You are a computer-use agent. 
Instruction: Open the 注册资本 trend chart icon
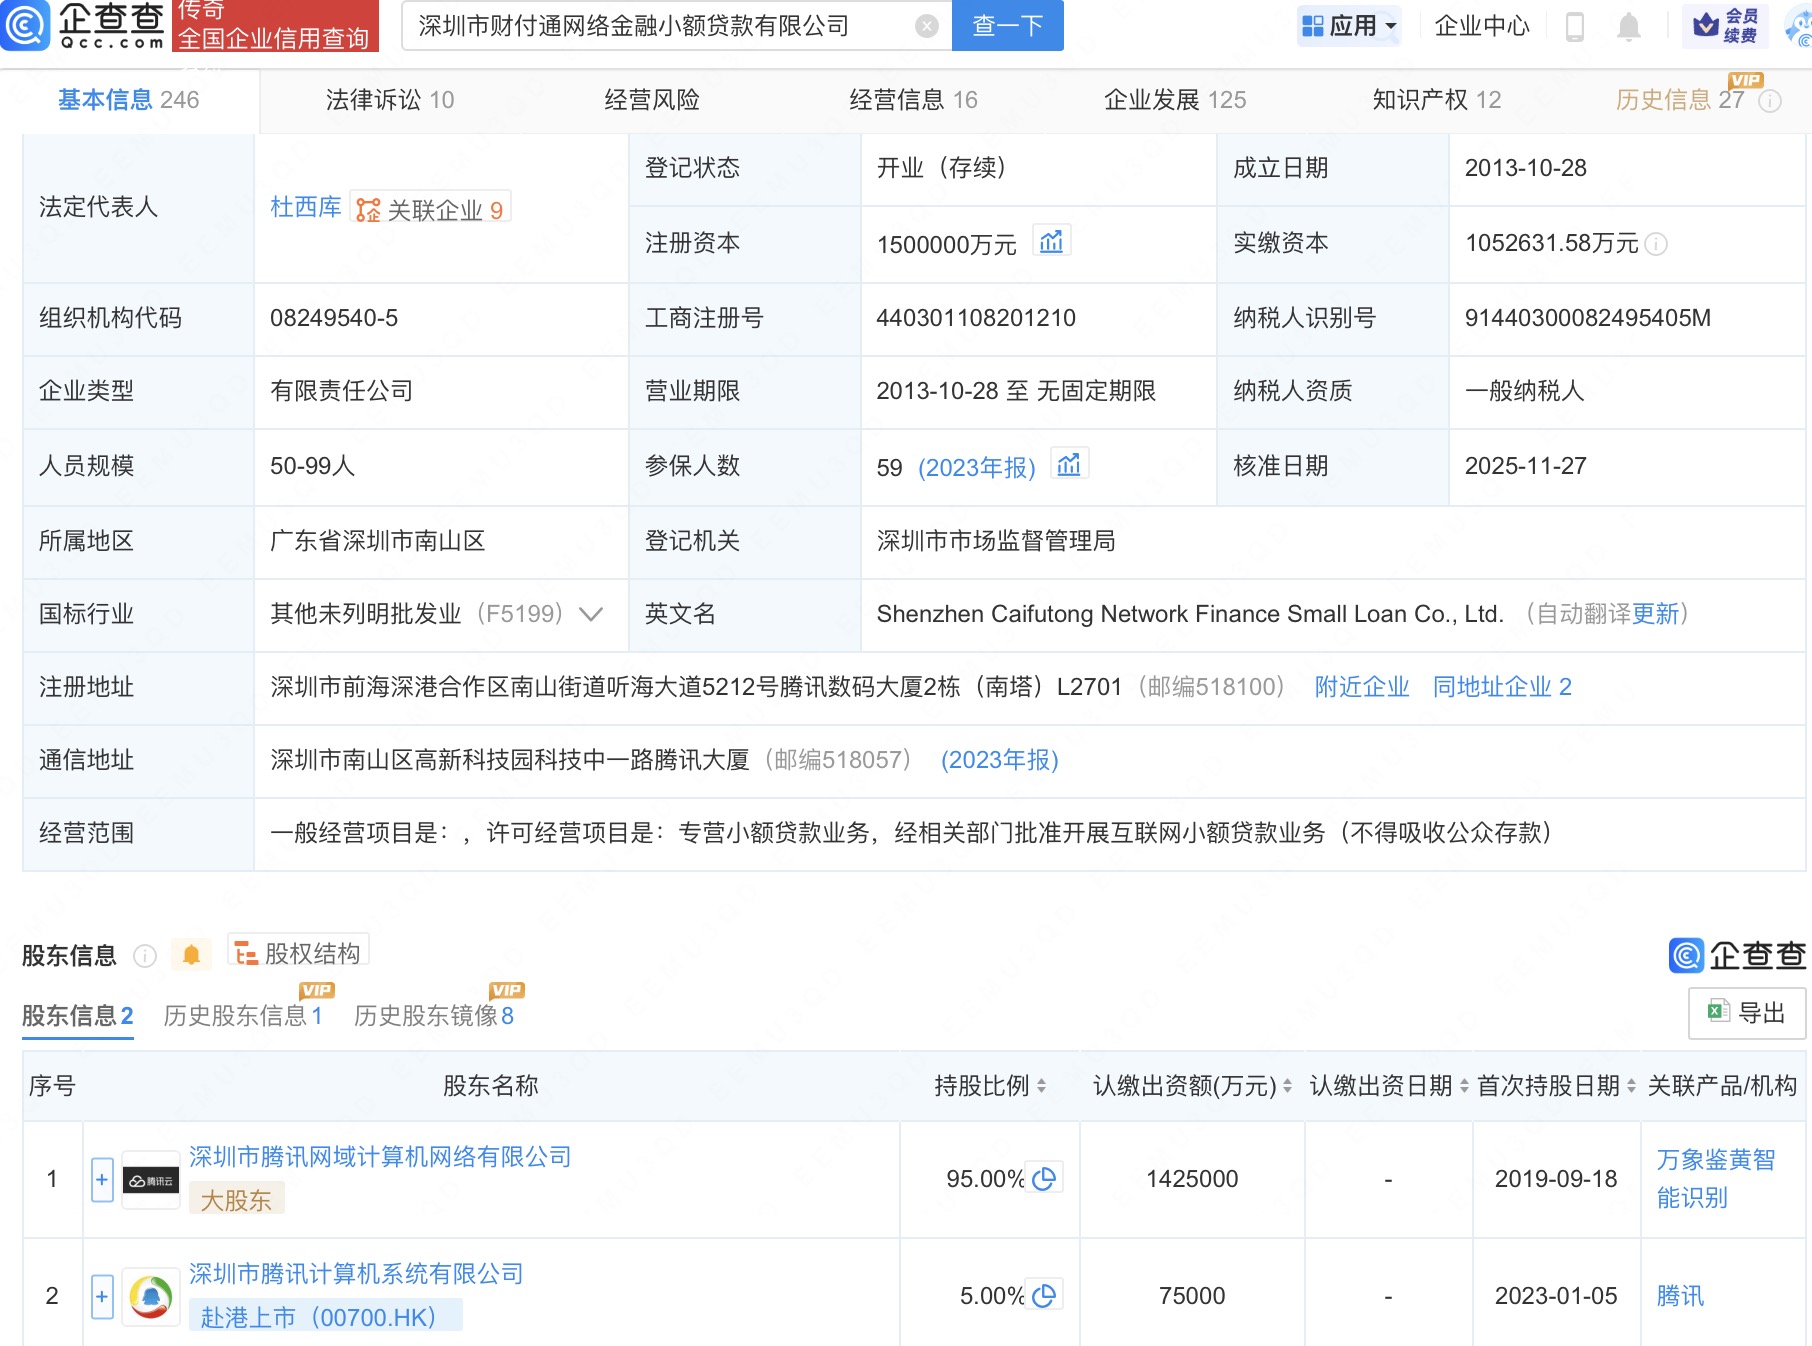[1053, 240]
